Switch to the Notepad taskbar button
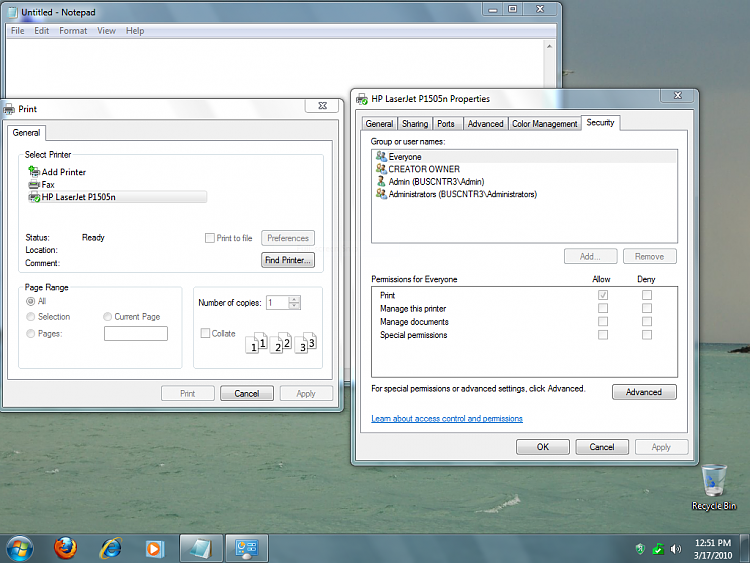 point(201,548)
